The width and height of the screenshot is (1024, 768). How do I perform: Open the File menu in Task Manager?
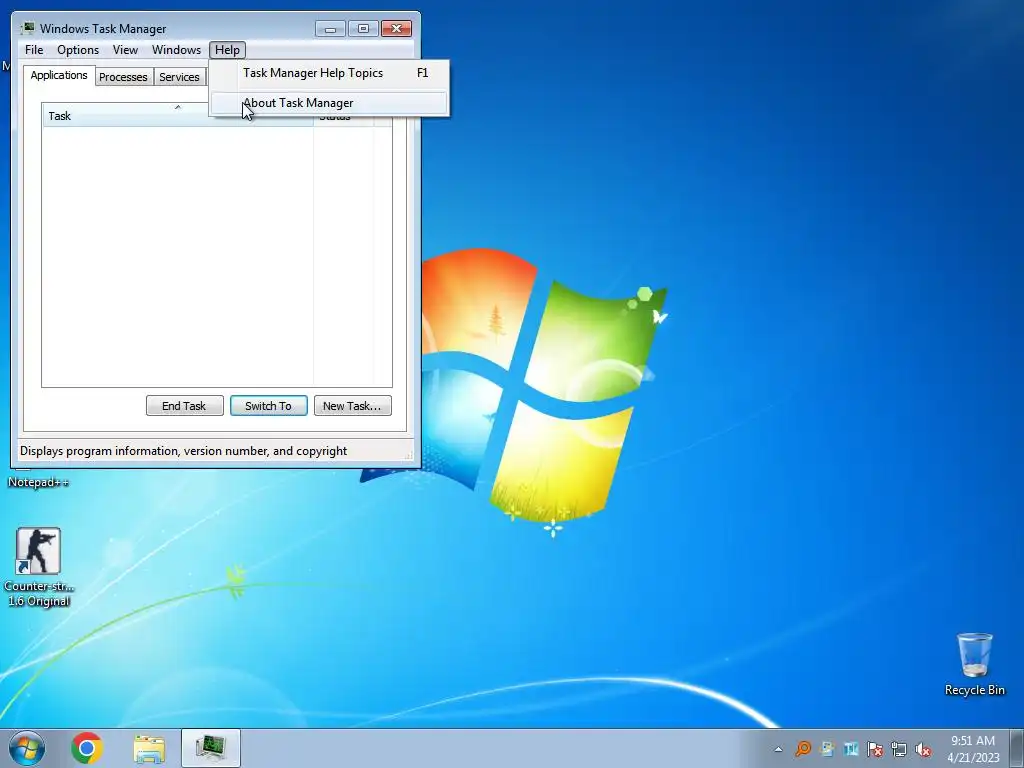click(x=34, y=50)
